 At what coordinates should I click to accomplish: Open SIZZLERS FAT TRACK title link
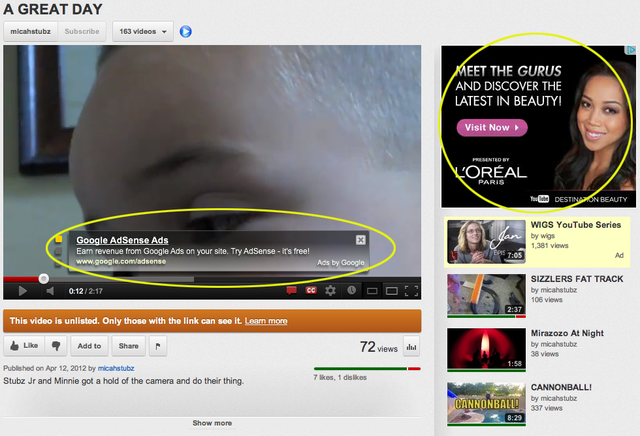tap(577, 279)
